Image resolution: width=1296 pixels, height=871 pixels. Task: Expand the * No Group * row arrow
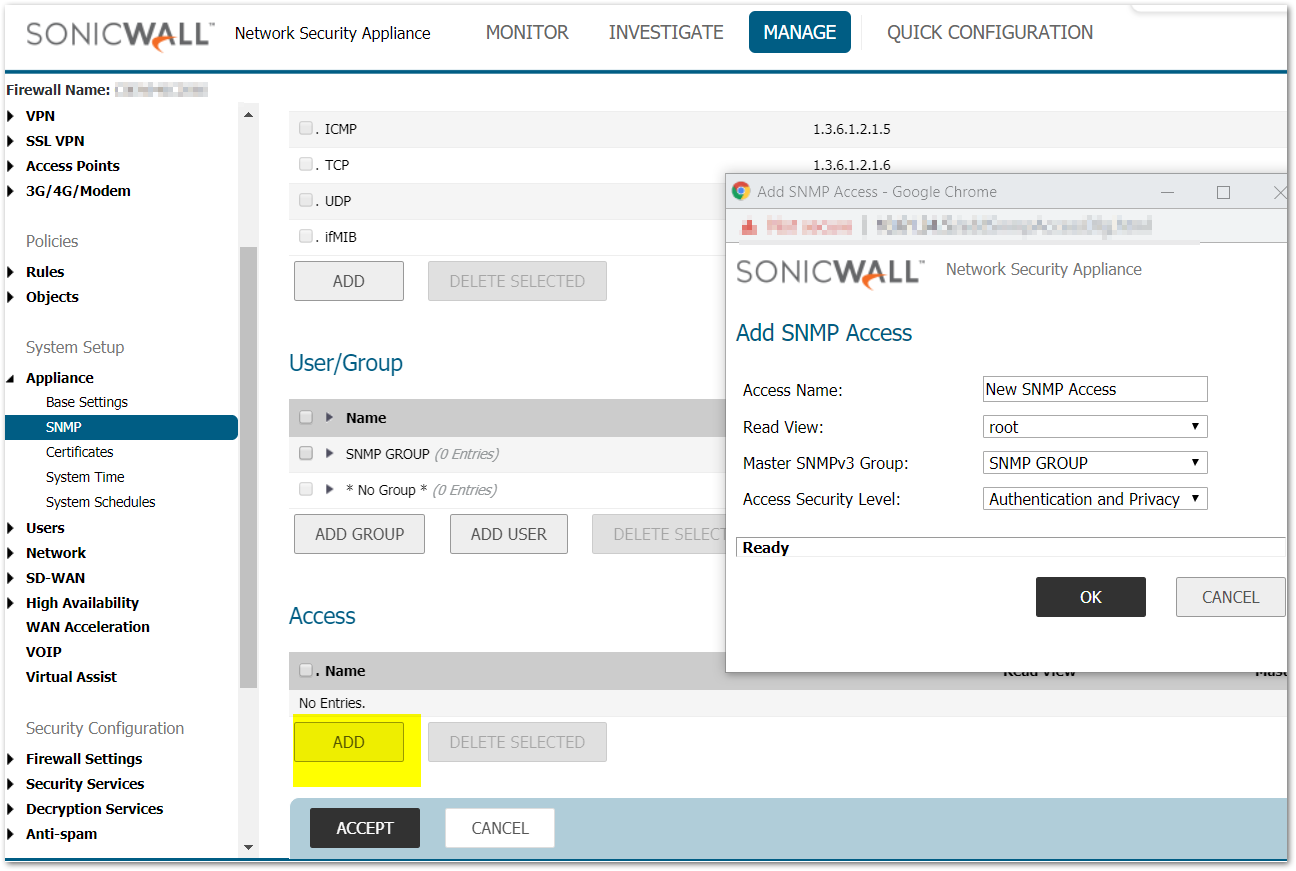330,490
